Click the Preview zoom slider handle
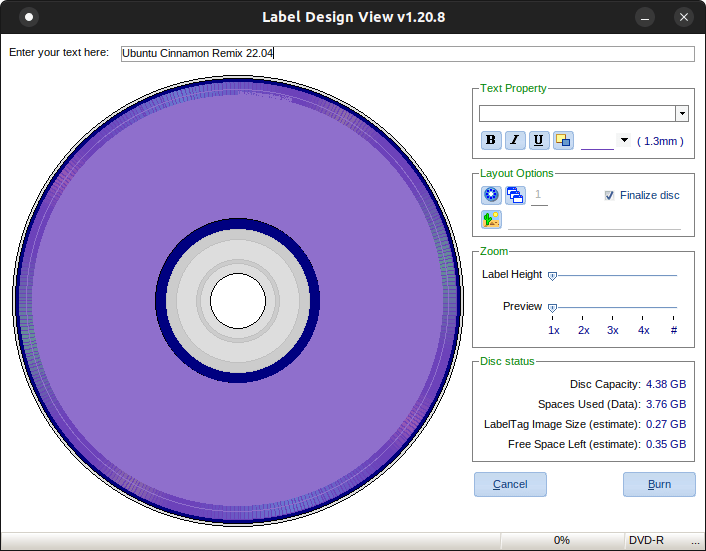Image resolution: width=706 pixels, height=551 pixels. click(552, 307)
